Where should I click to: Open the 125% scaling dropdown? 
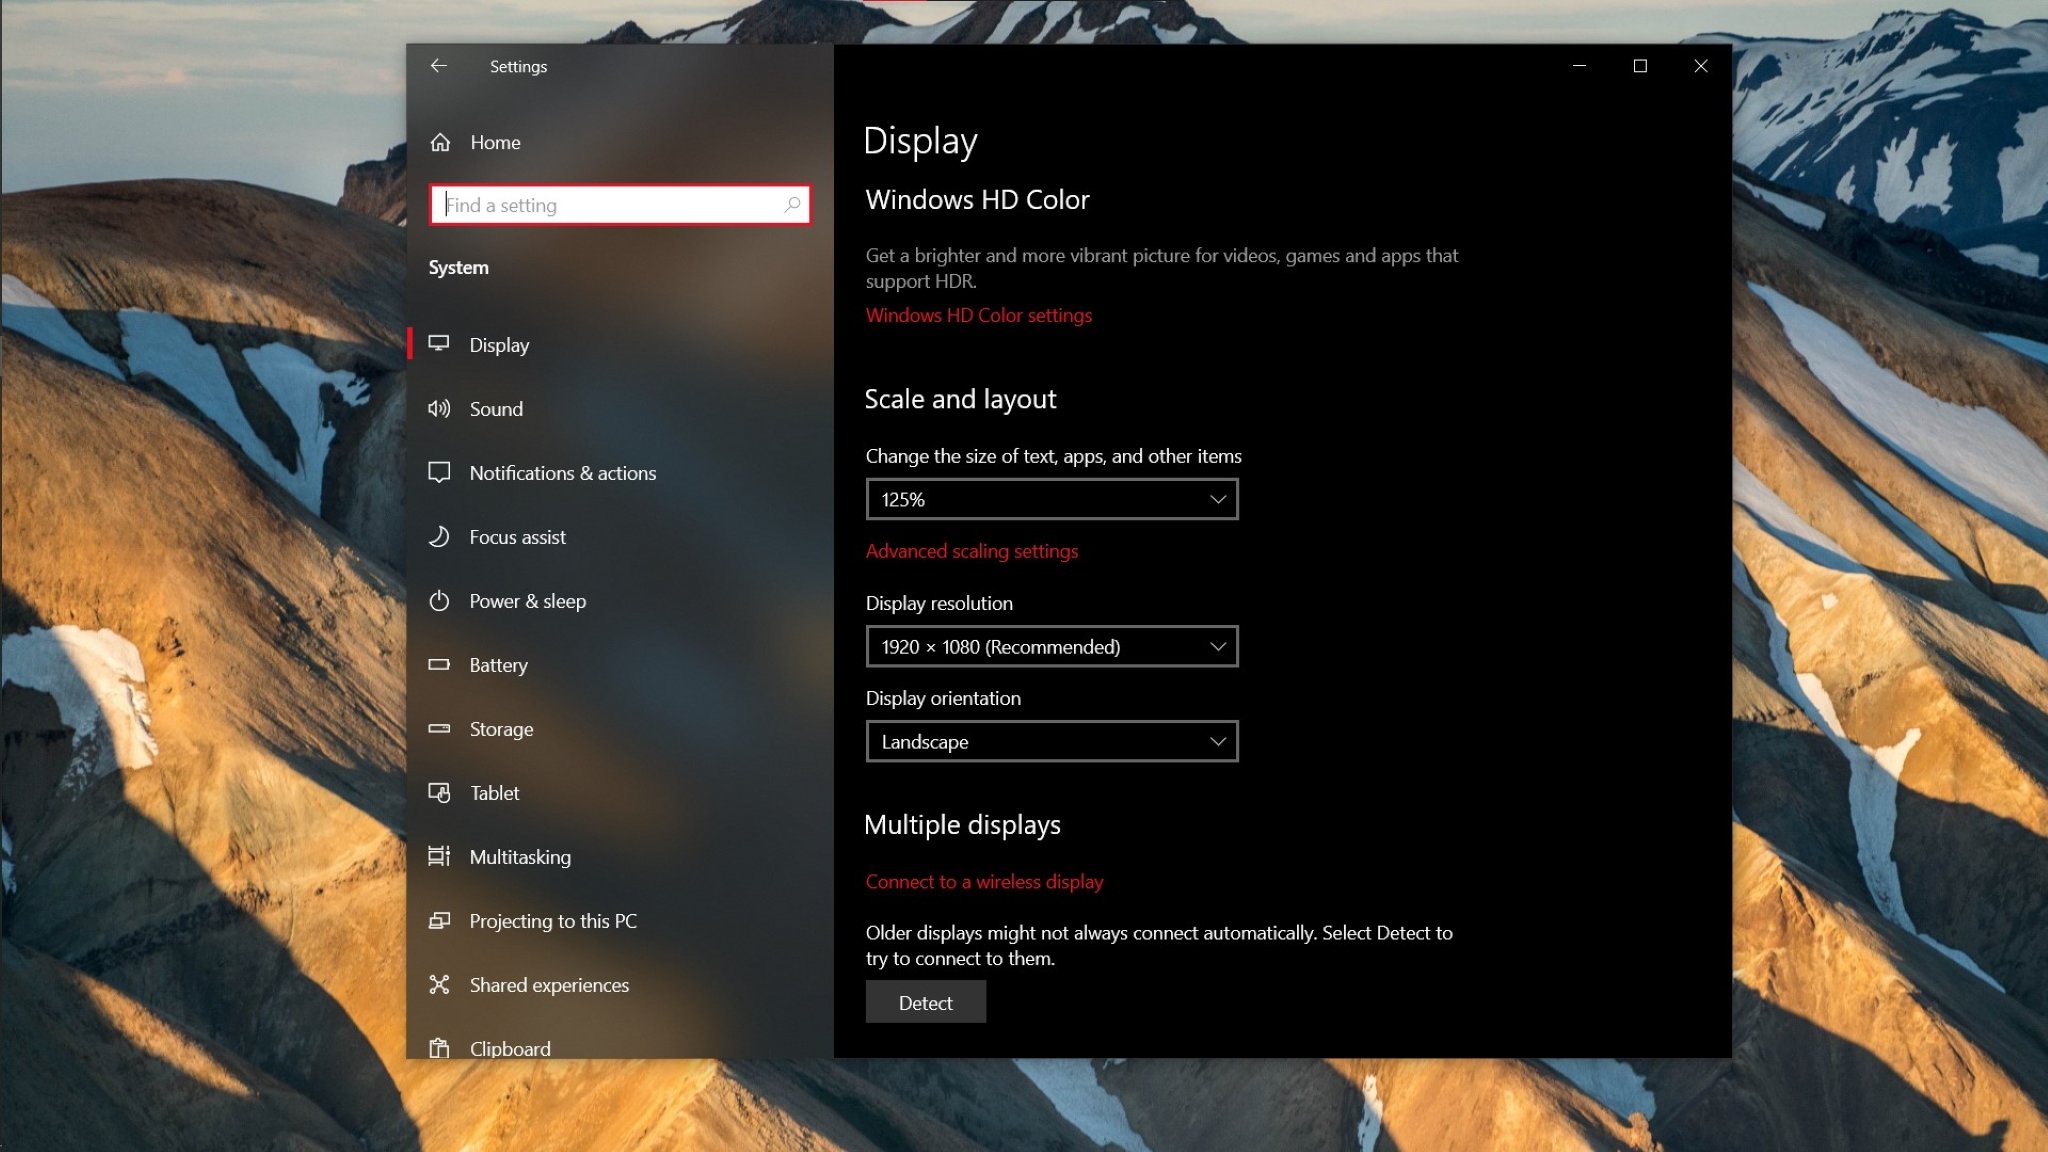pyautogui.click(x=1051, y=499)
